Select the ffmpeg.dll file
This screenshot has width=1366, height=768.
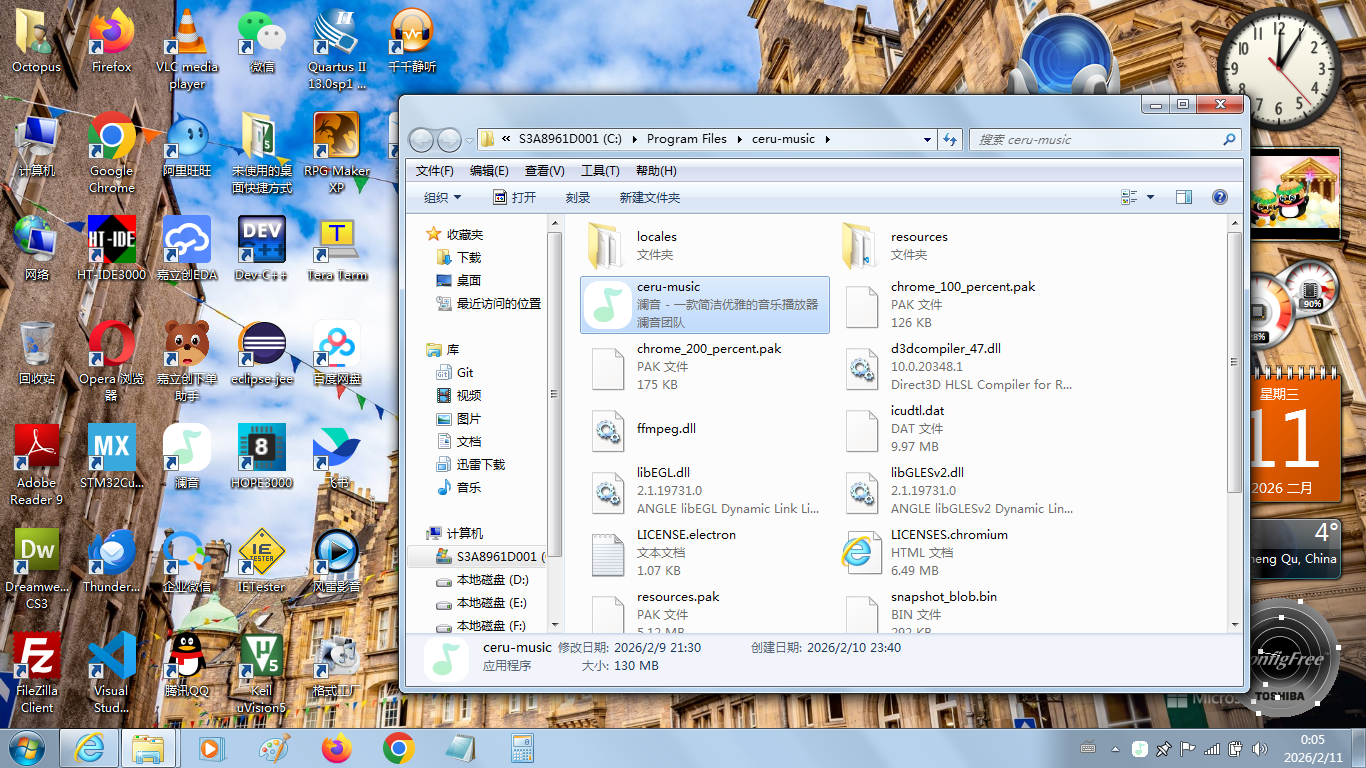click(666, 429)
